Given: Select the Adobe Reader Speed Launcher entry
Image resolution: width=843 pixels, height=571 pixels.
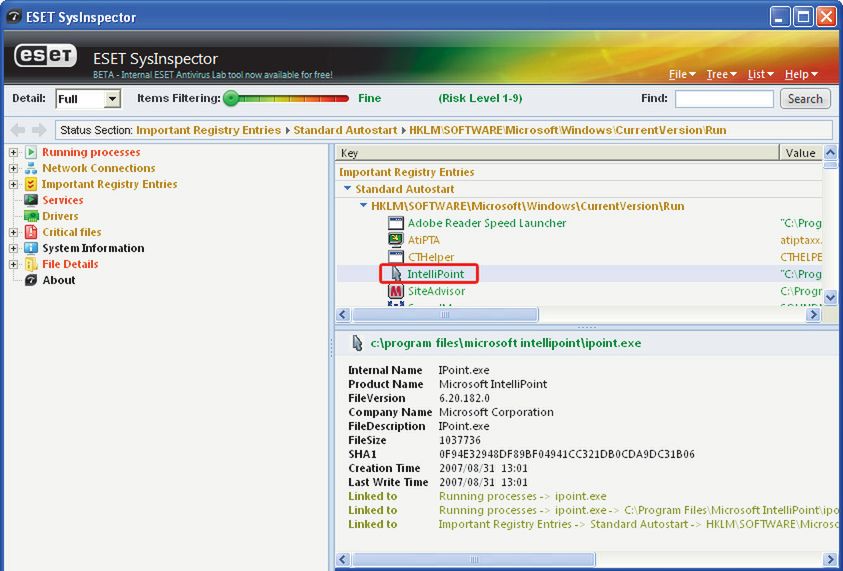Looking at the screenshot, I should [487, 223].
